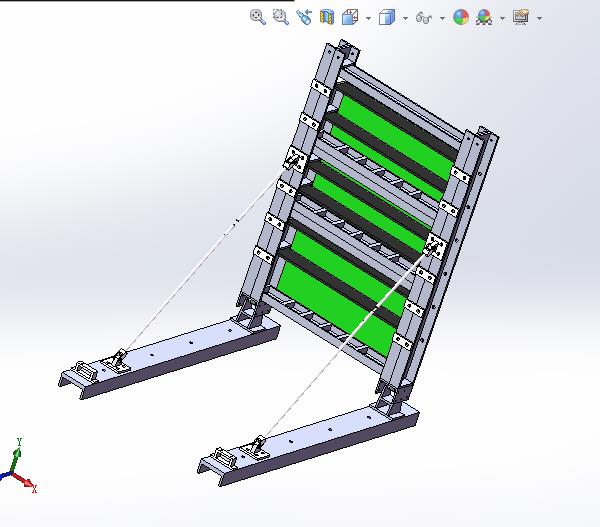
Task: Click the Display Style cube icon
Action: (x=387, y=17)
